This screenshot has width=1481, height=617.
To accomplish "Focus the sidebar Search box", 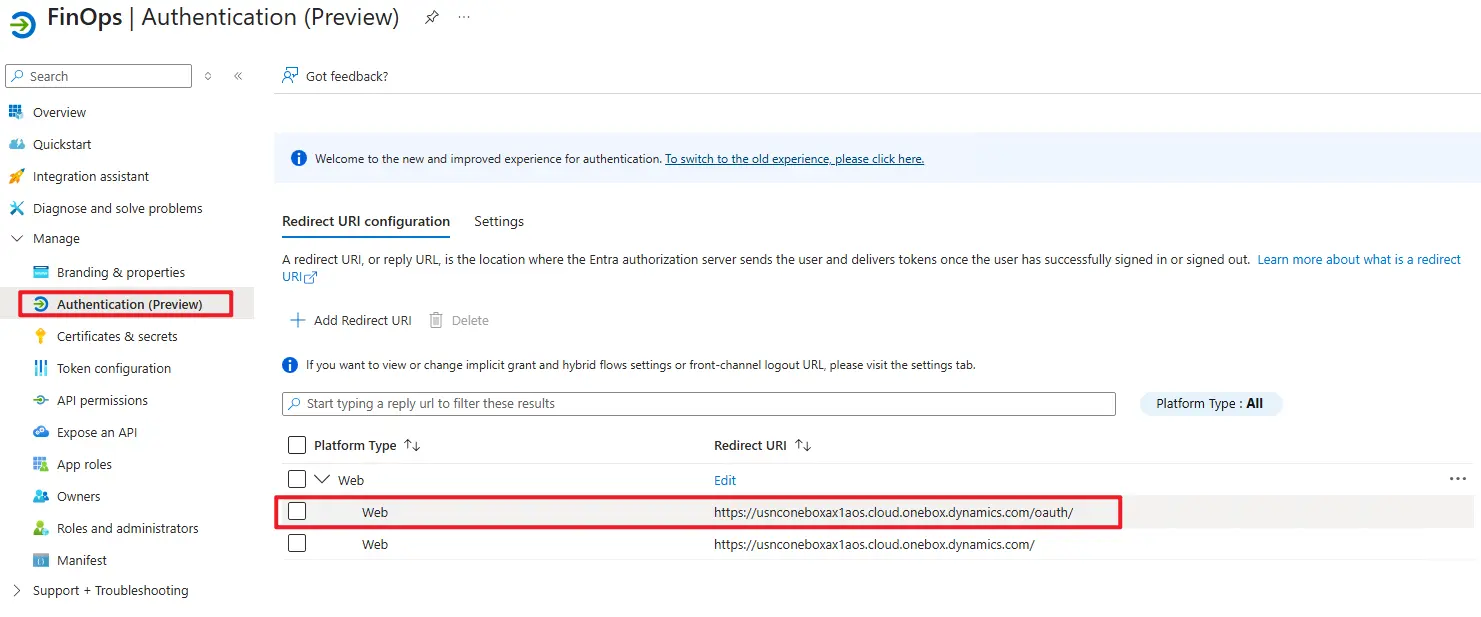I will (98, 76).
